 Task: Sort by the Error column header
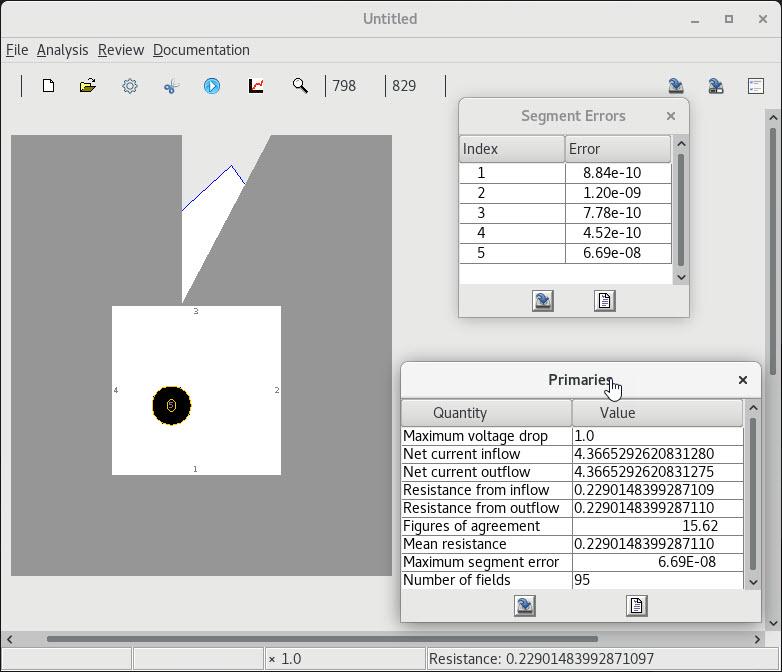pos(617,149)
